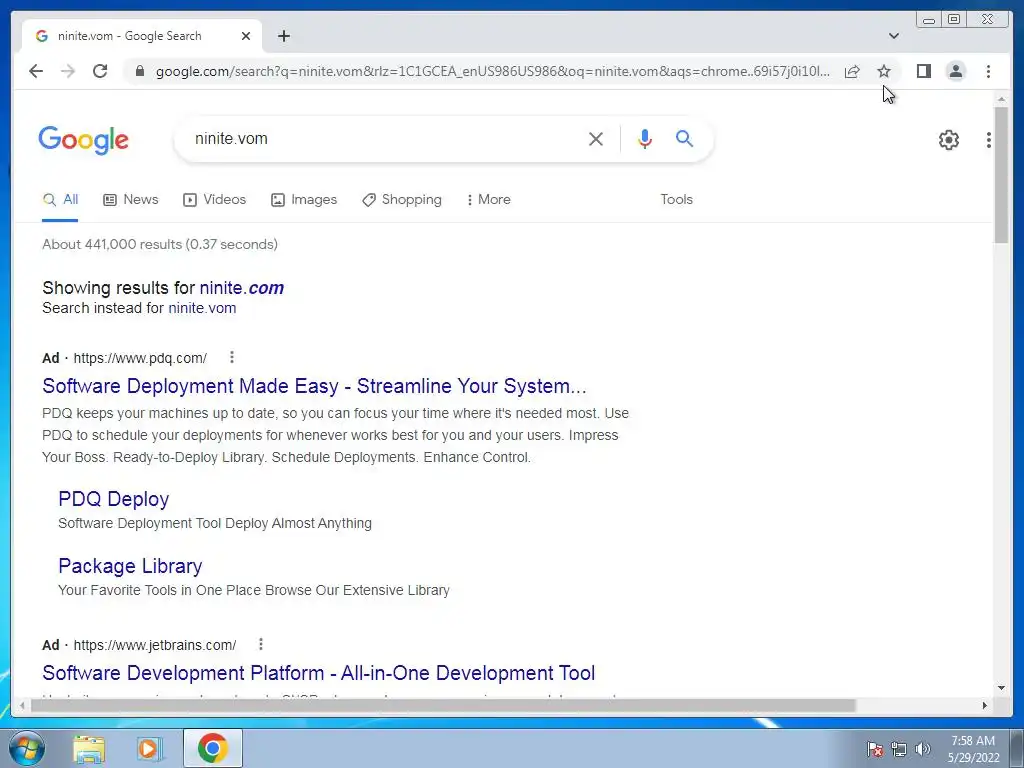Open a new tab
1024x768 pixels.
(x=283, y=36)
